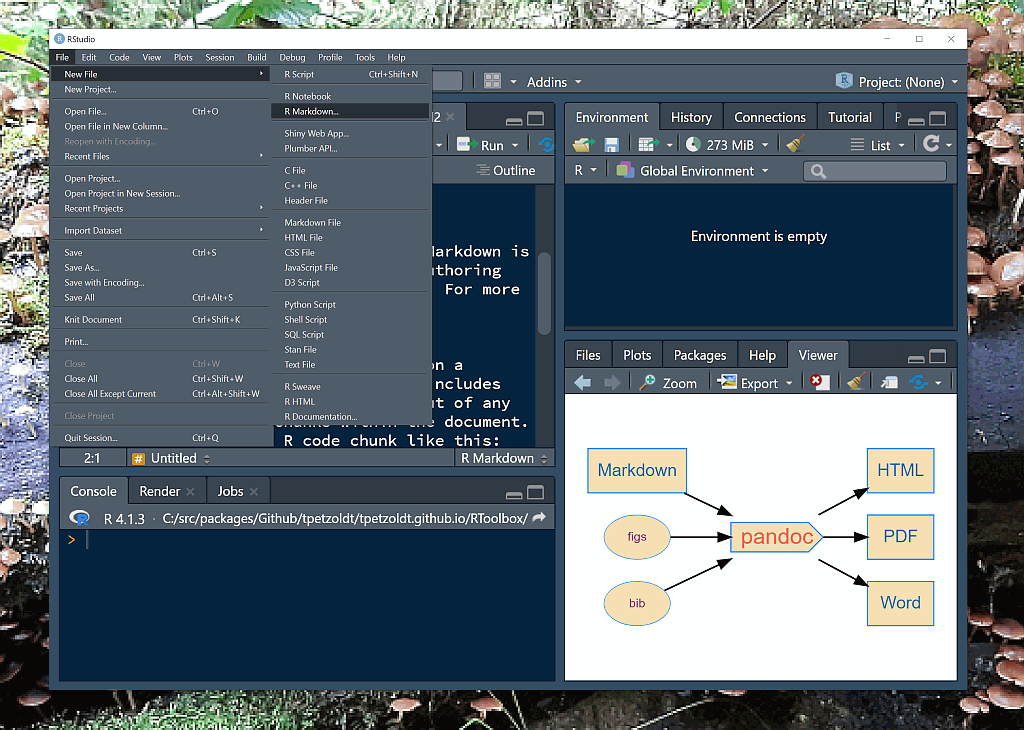Click the load workspace folder icon
This screenshot has width=1024, height=730.
click(x=583, y=145)
